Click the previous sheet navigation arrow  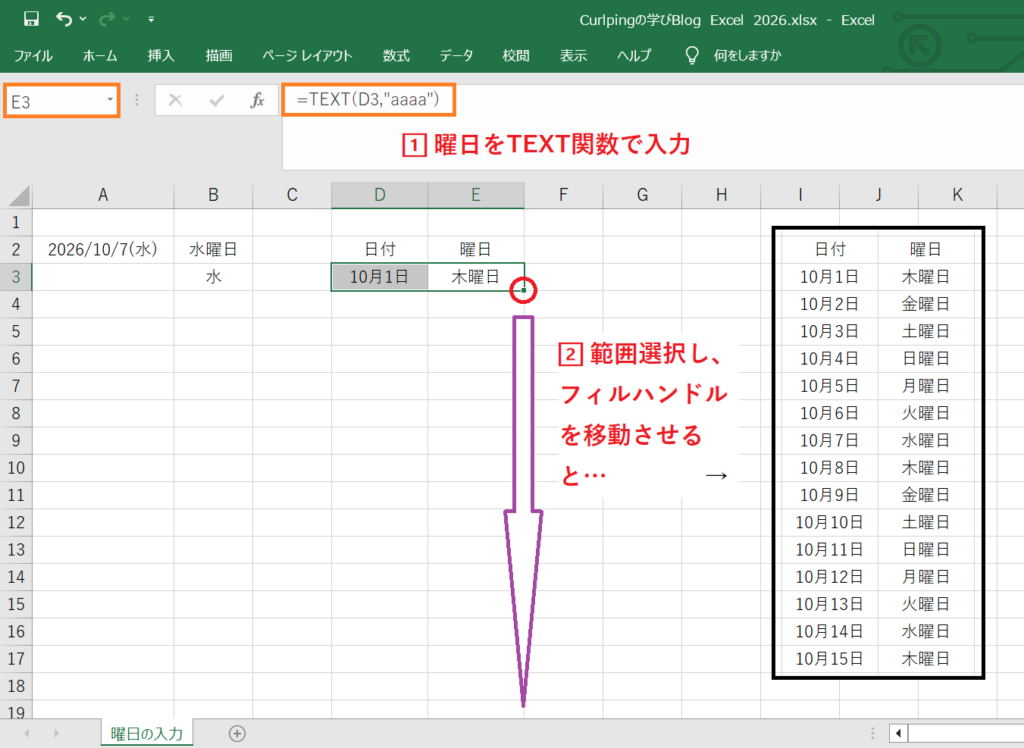tap(27, 734)
